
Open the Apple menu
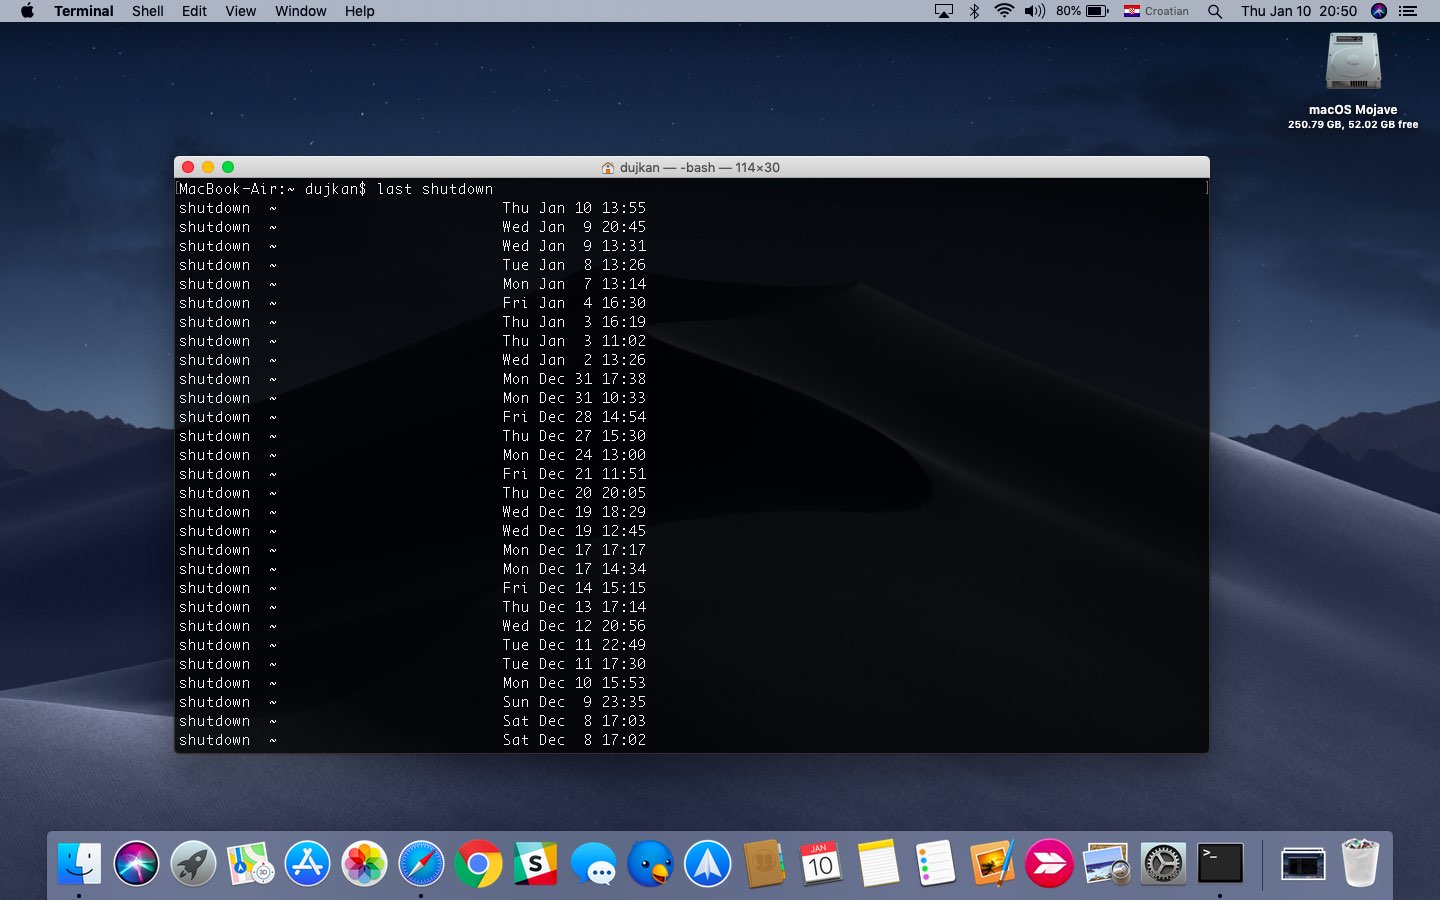[27, 11]
